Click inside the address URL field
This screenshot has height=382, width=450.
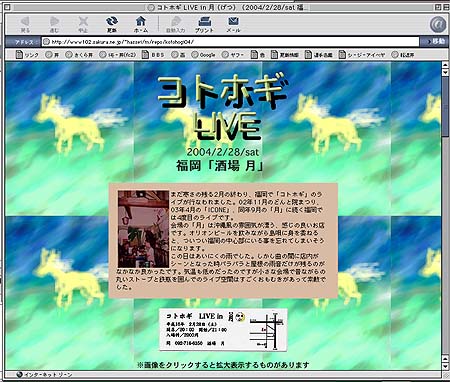(231, 42)
